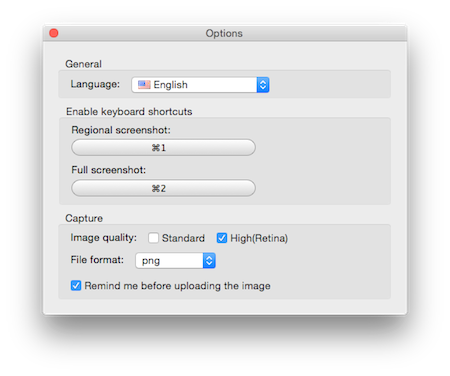Viewport: 450px width, 376px height.
Task: Click the blue arrows on the File format selector
Action: click(x=209, y=260)
